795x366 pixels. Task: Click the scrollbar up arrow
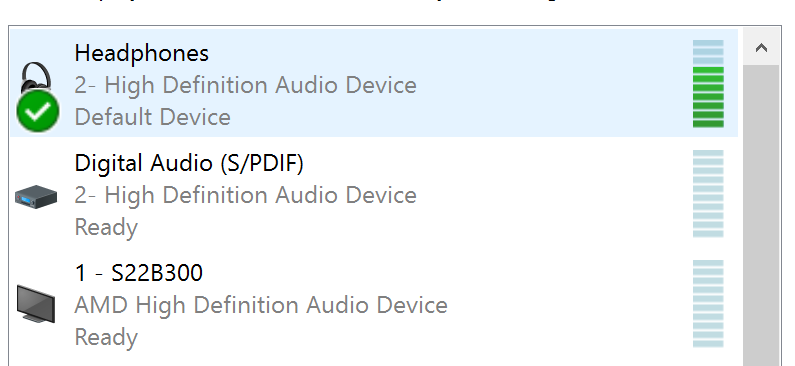click(761, 48)
